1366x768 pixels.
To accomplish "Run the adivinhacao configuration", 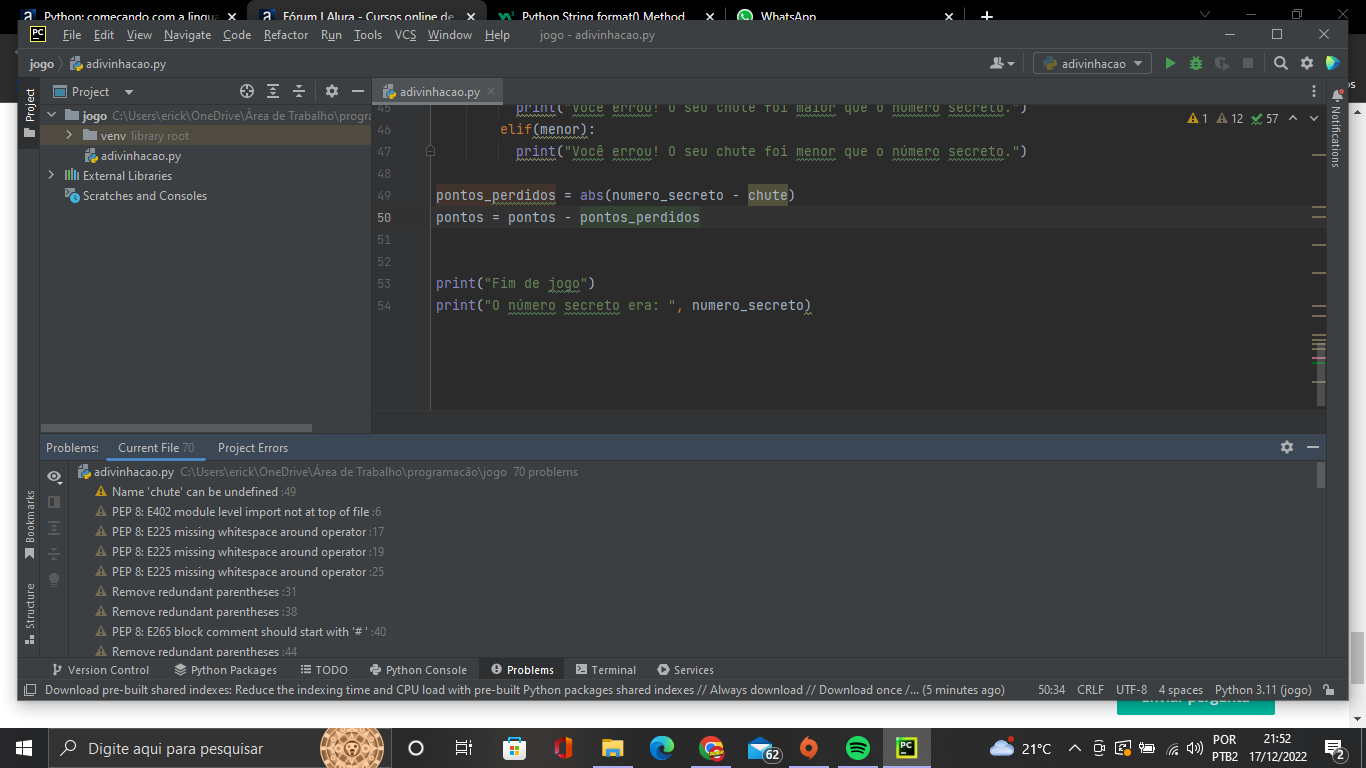I will (x=1170, y=63).
